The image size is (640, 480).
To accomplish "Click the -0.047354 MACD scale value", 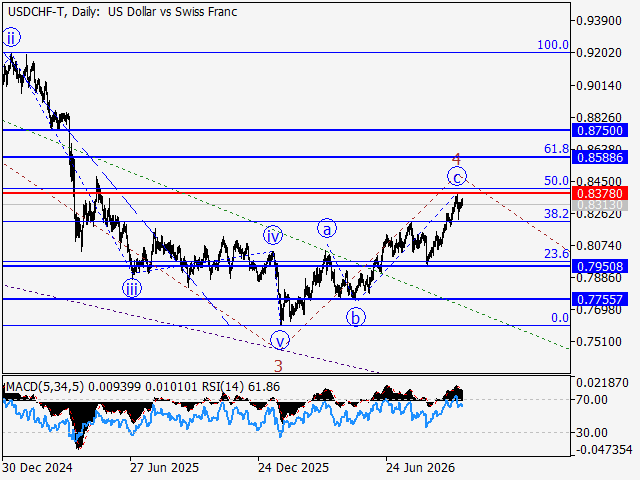I will tap(604, 450).
